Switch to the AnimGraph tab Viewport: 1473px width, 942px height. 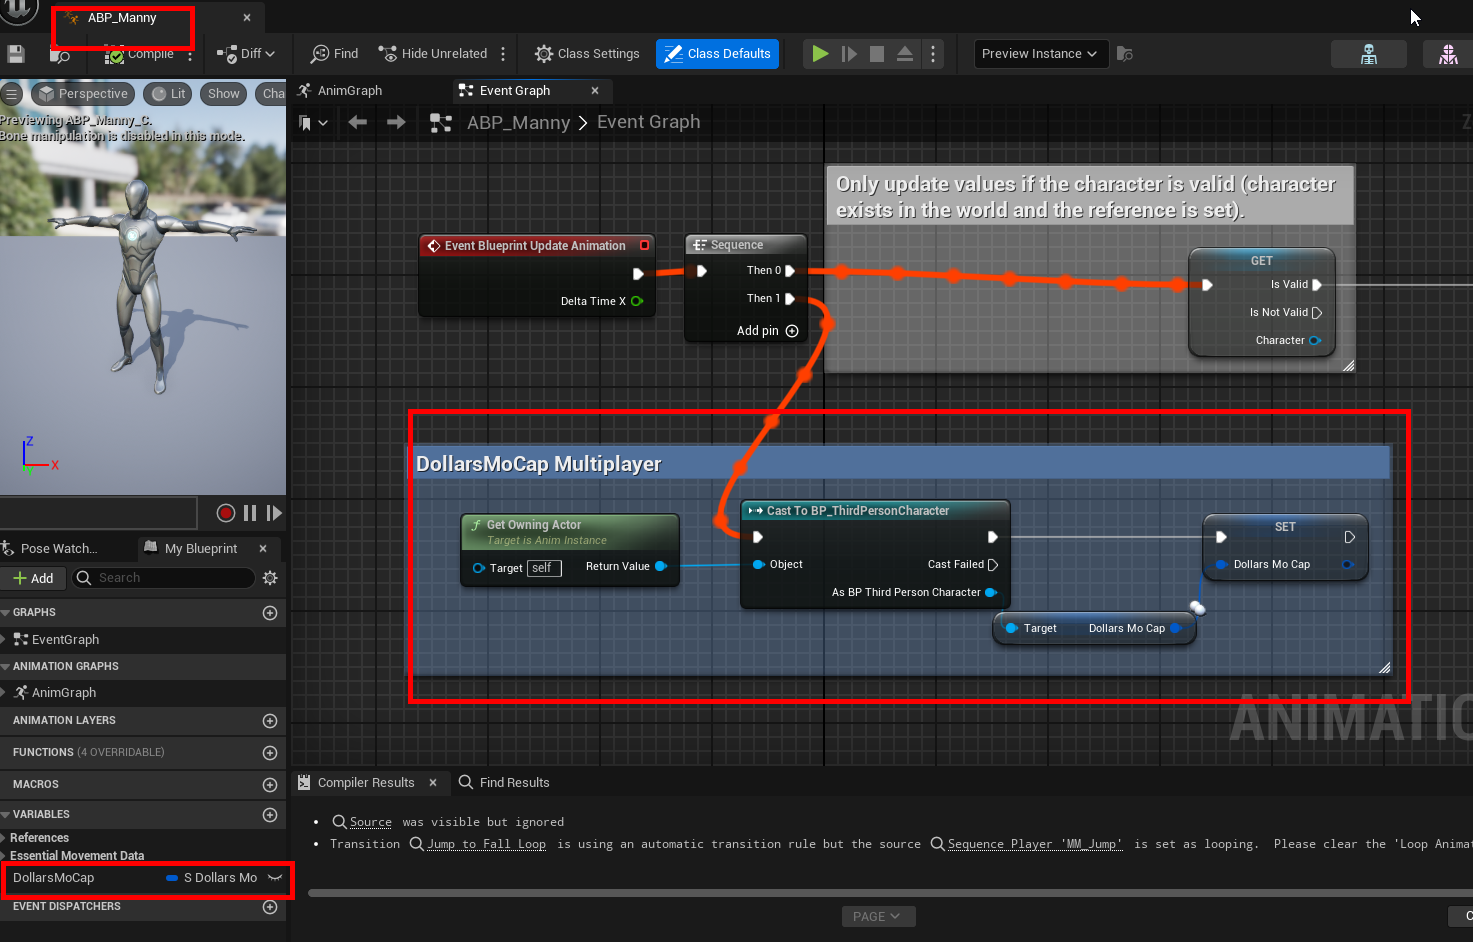point(349,91)
